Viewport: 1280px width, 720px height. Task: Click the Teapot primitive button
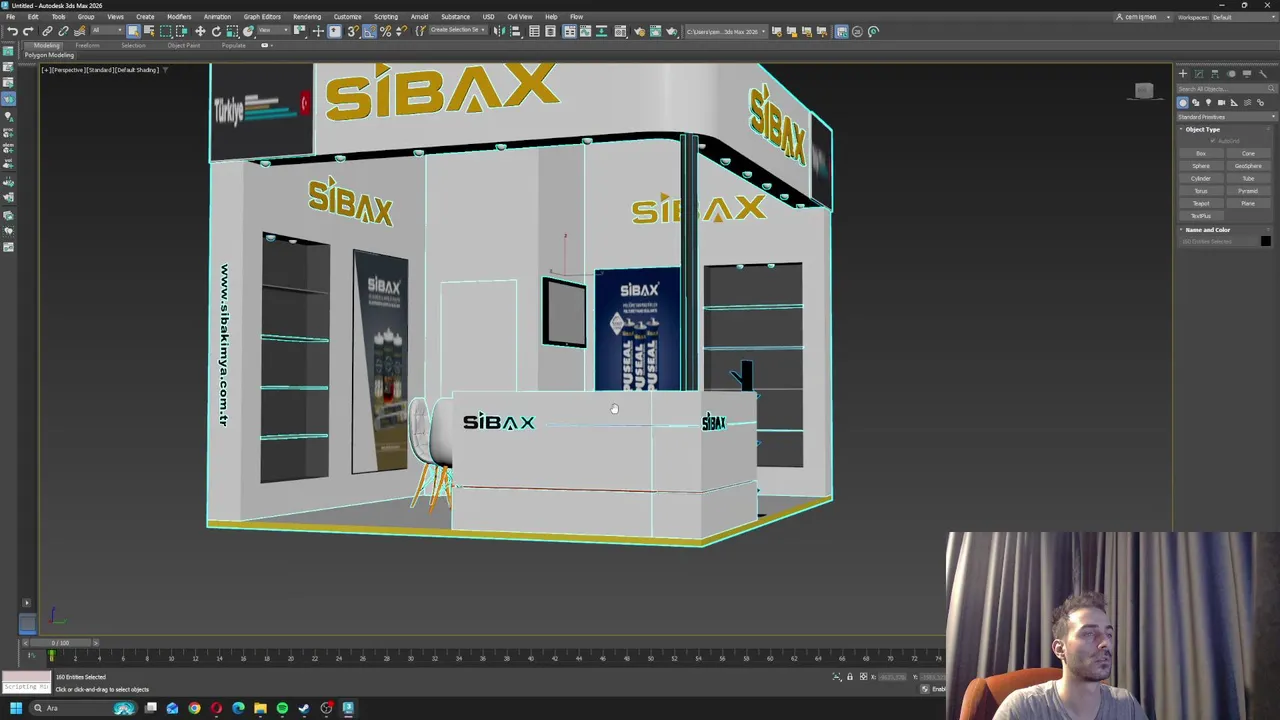point(1201,203)
